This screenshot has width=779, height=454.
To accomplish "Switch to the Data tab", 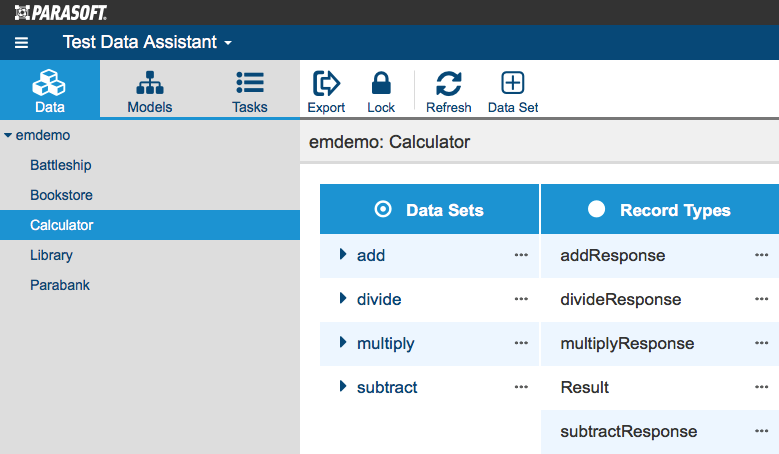I will click(x=50, y=89).
